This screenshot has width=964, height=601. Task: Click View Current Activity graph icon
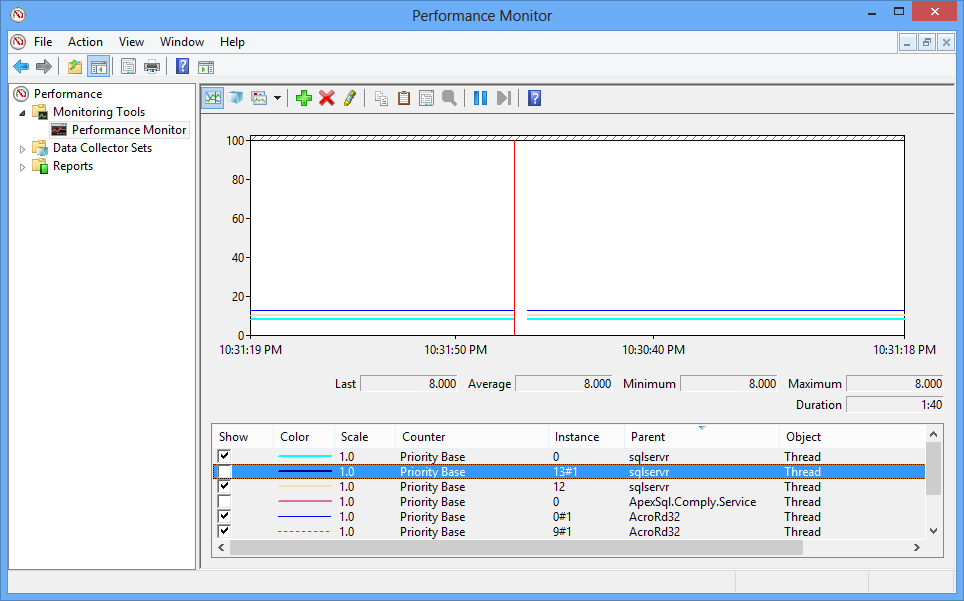[212, 98]
